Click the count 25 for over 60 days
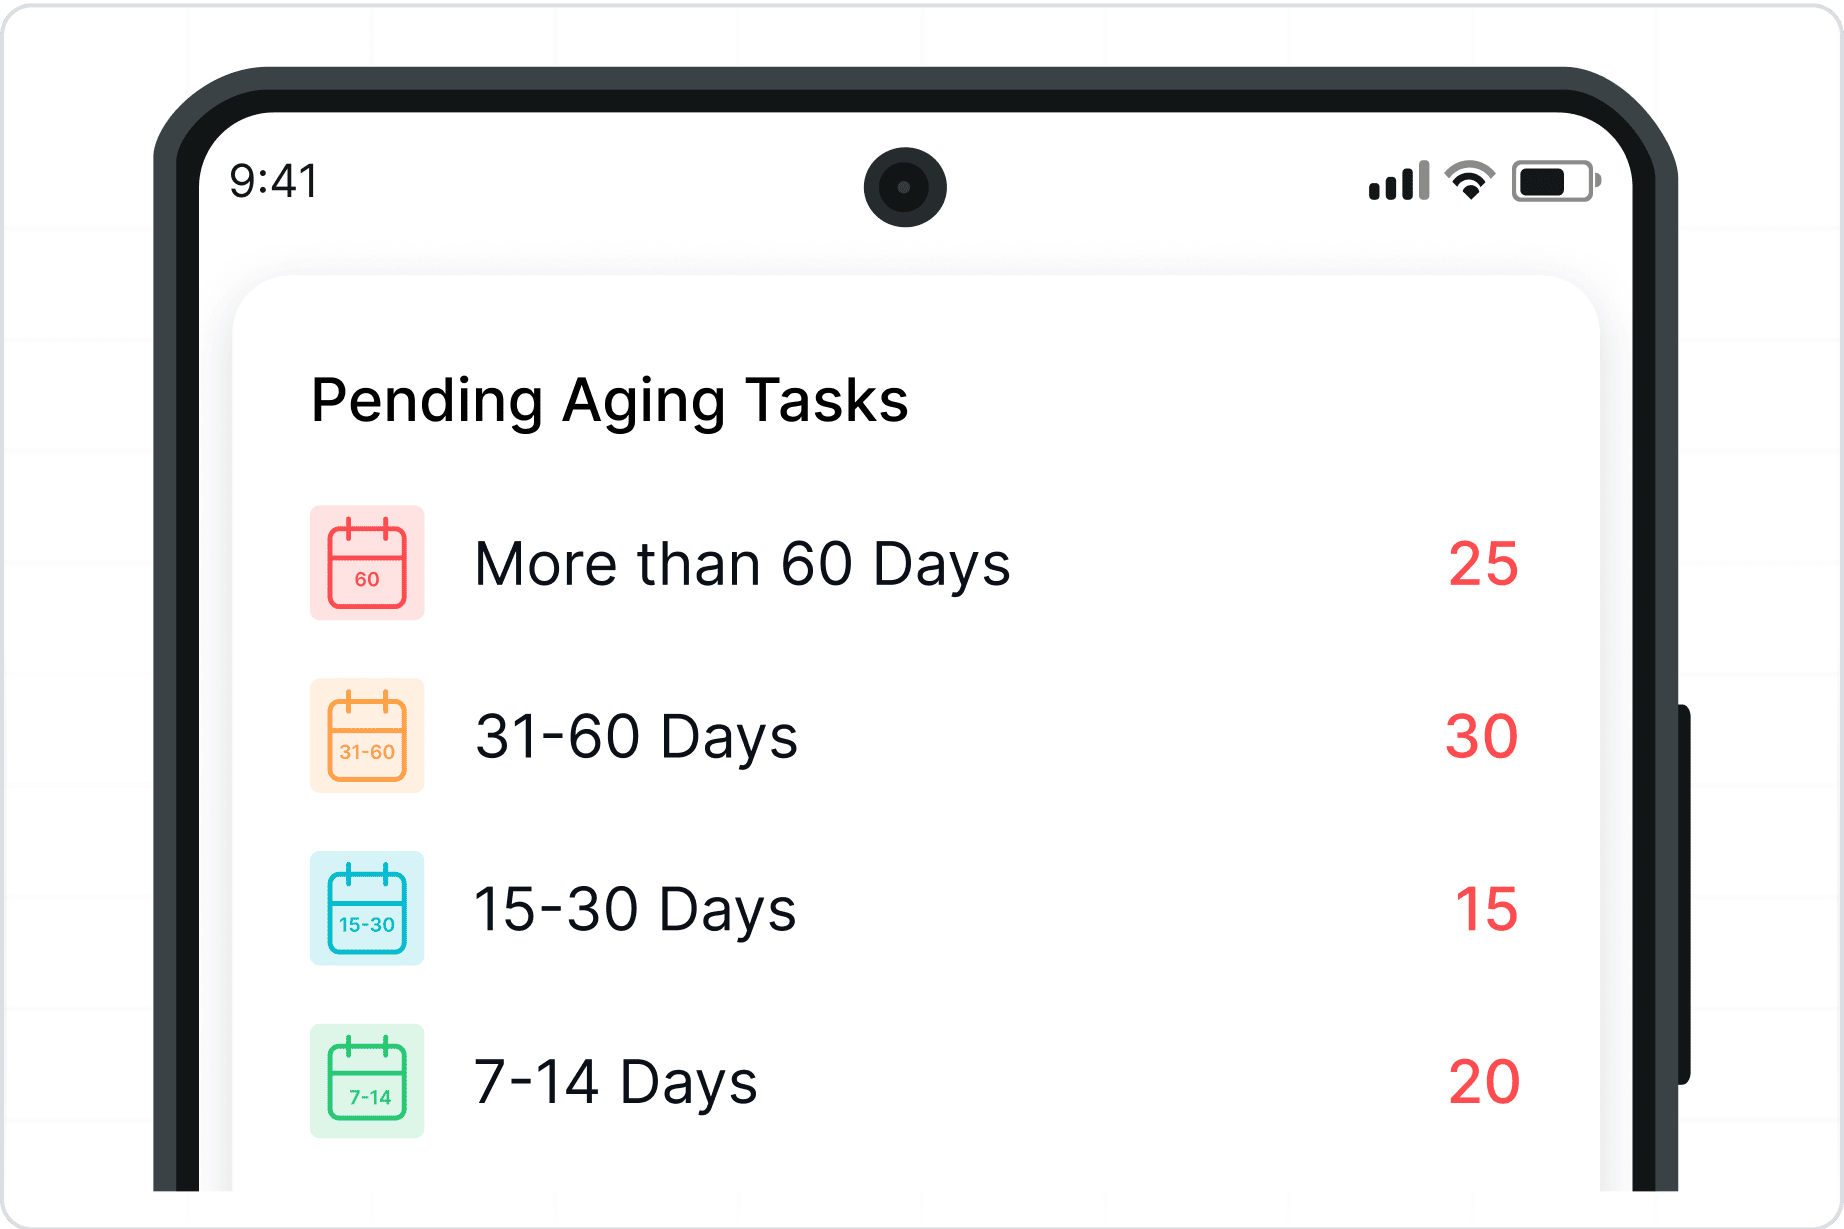This screenshot has height=1229, width=1844. click(1484, 564)
